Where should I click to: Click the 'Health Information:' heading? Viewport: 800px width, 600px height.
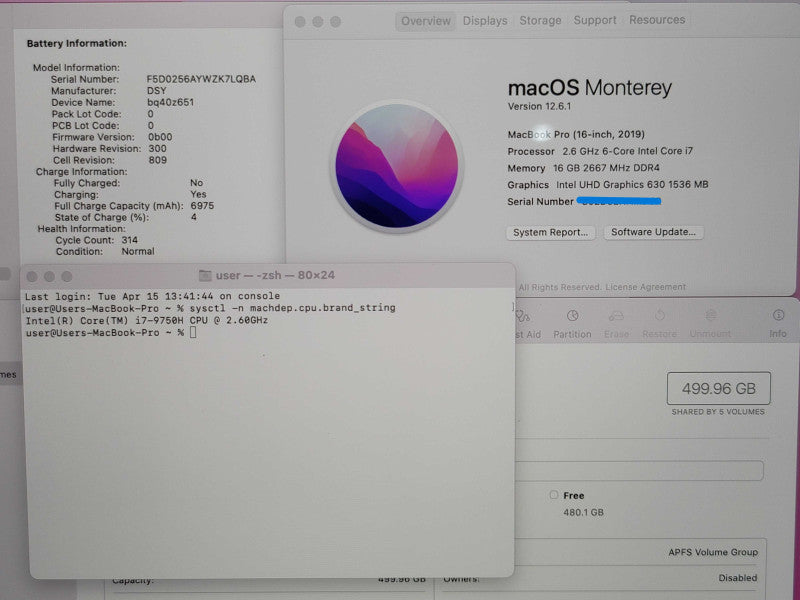(x=81, y=229)
